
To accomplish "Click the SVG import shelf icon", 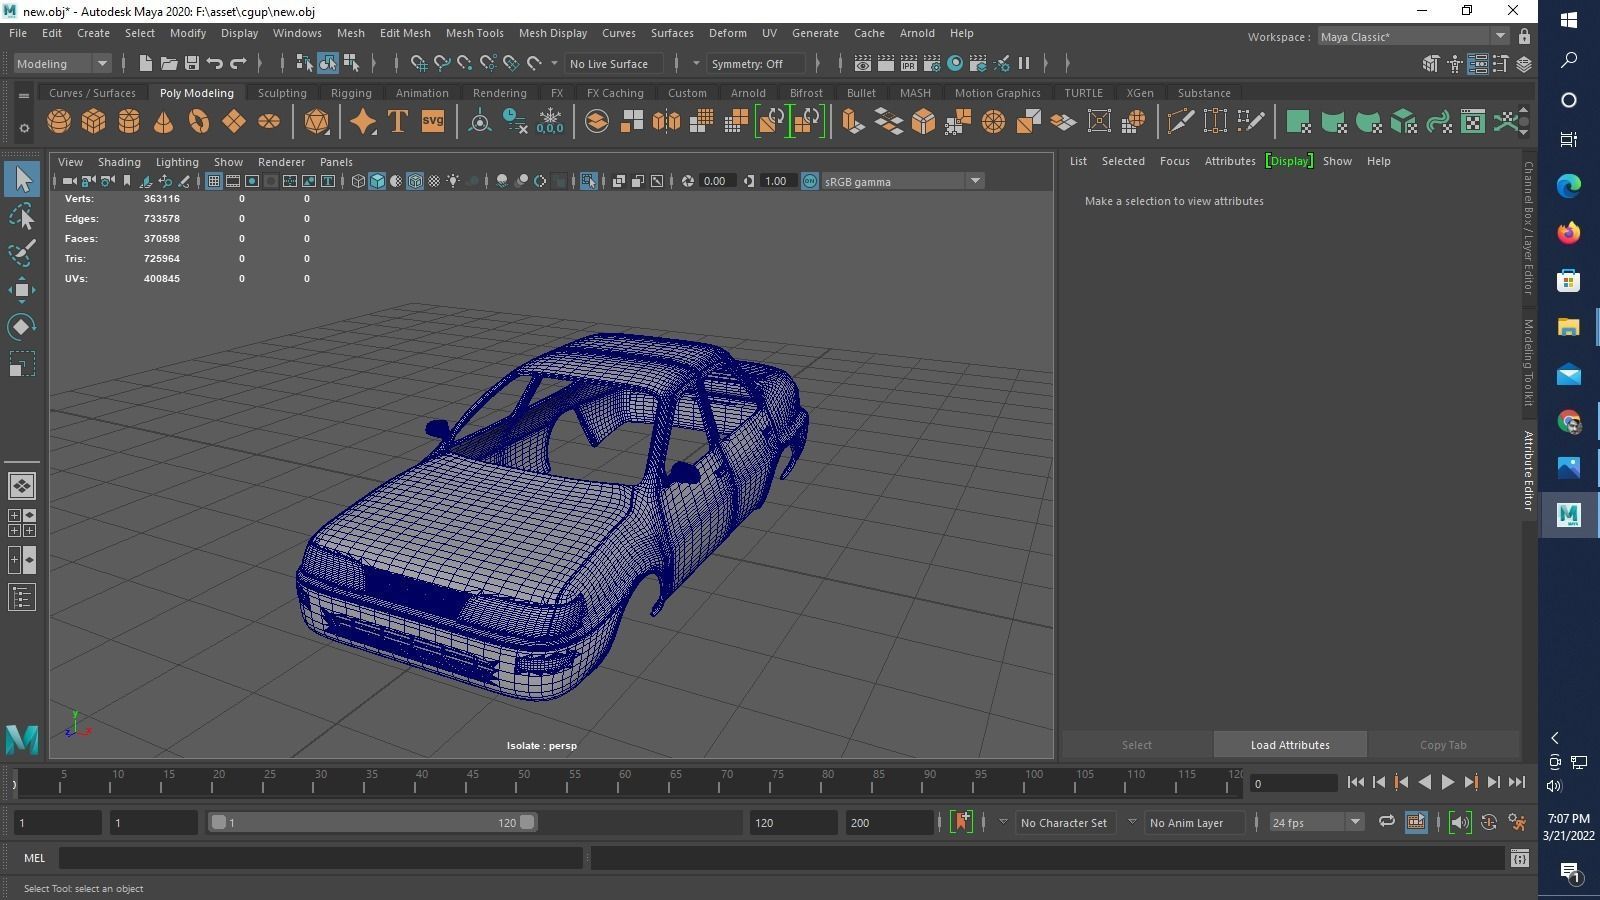I will pos(432,122).
